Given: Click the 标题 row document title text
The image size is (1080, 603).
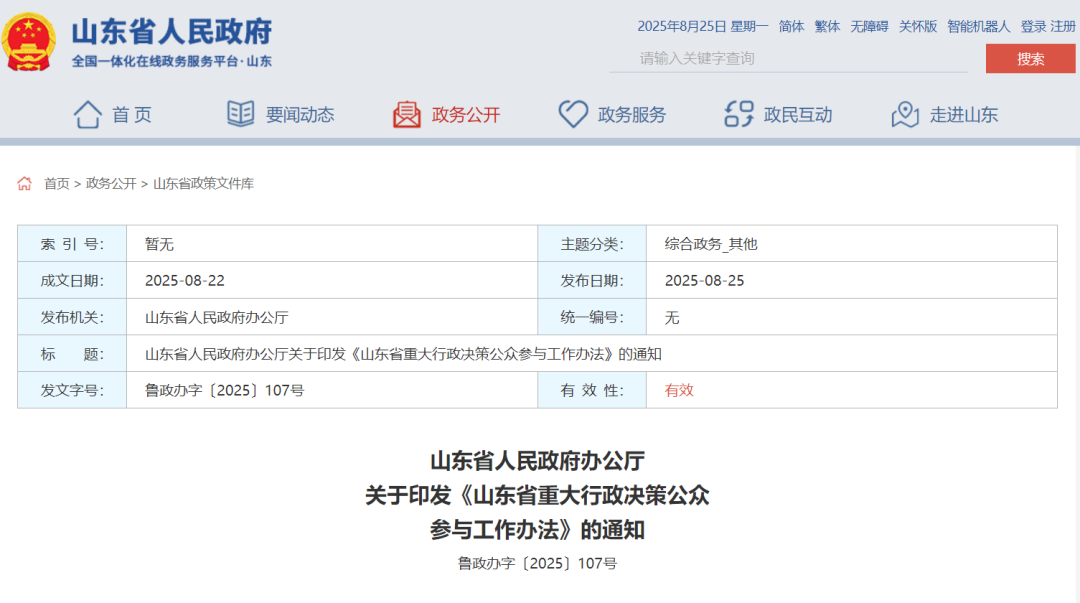Looking at the screenshot, I should 403,354.
